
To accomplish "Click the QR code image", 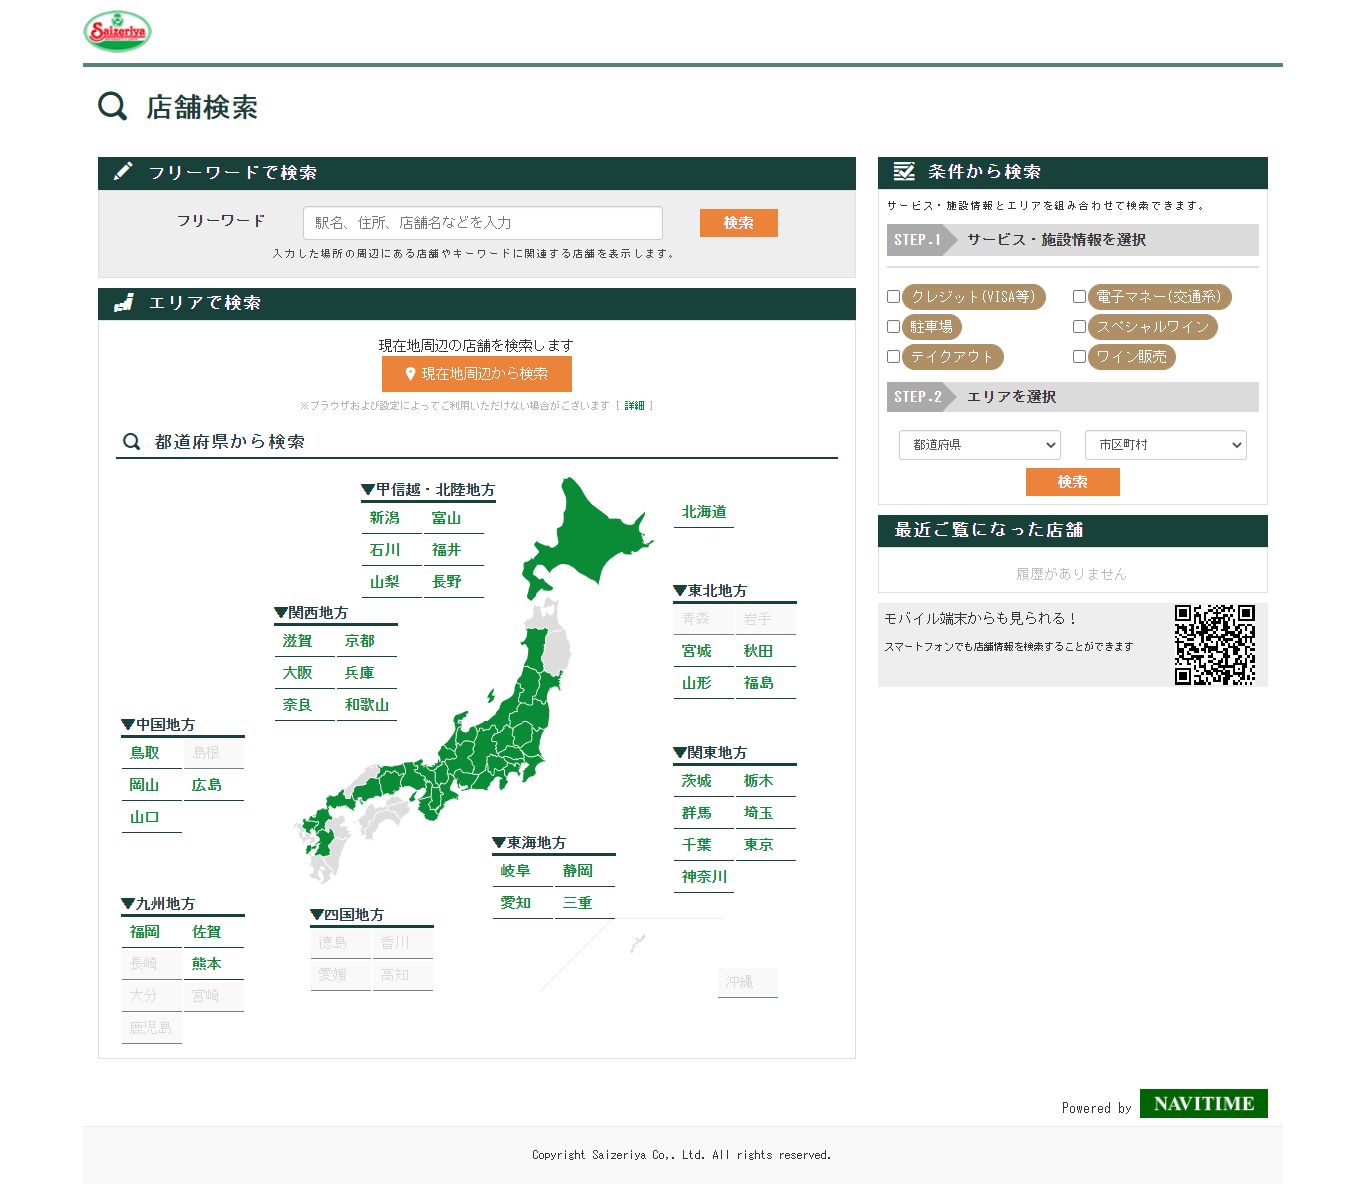I will 1214,645.
